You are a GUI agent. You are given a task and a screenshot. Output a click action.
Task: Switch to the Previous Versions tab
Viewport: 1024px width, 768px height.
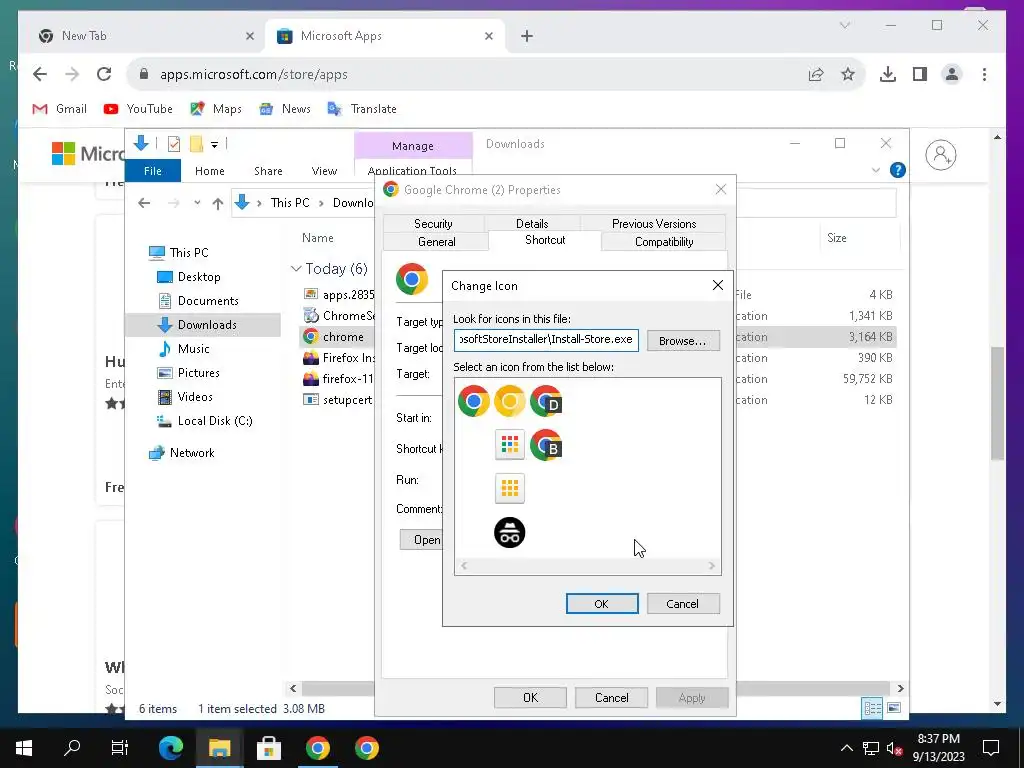click(654, 223)
